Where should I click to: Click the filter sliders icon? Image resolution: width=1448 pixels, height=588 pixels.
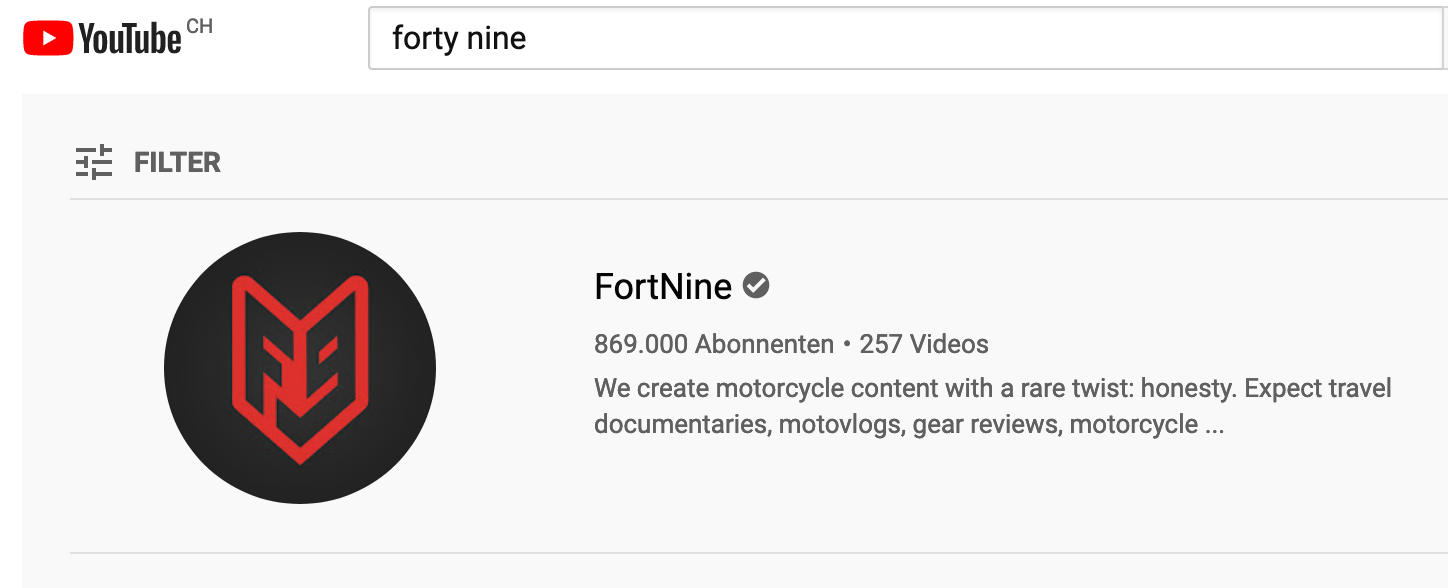pyautogui.click(x=94, y=162)
